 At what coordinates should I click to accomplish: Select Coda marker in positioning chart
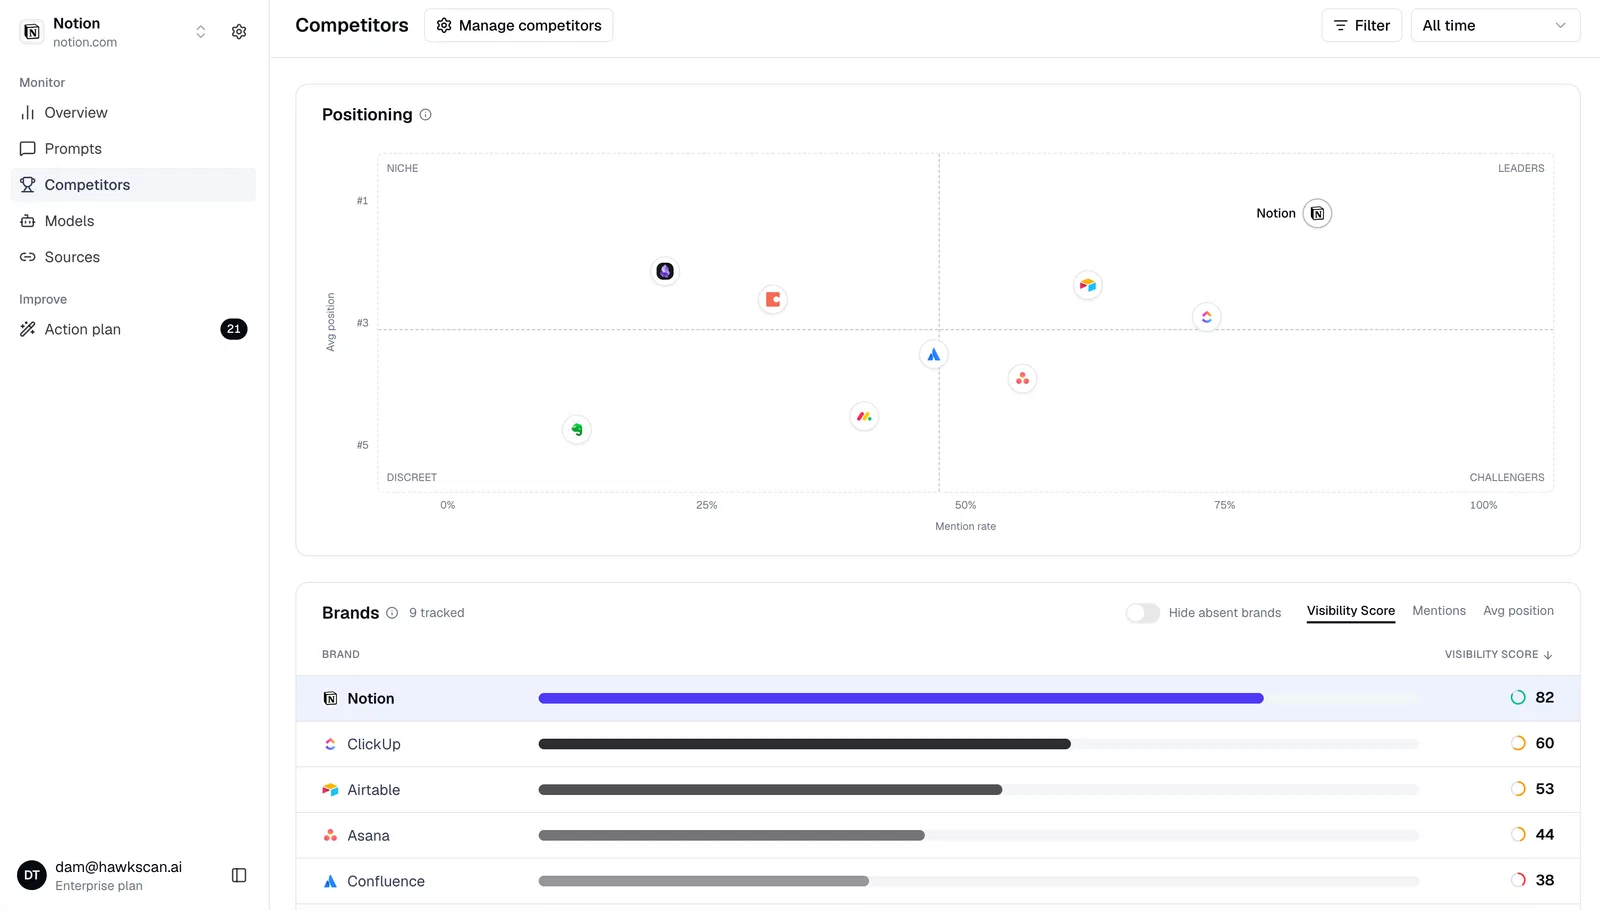coord(773,299)
